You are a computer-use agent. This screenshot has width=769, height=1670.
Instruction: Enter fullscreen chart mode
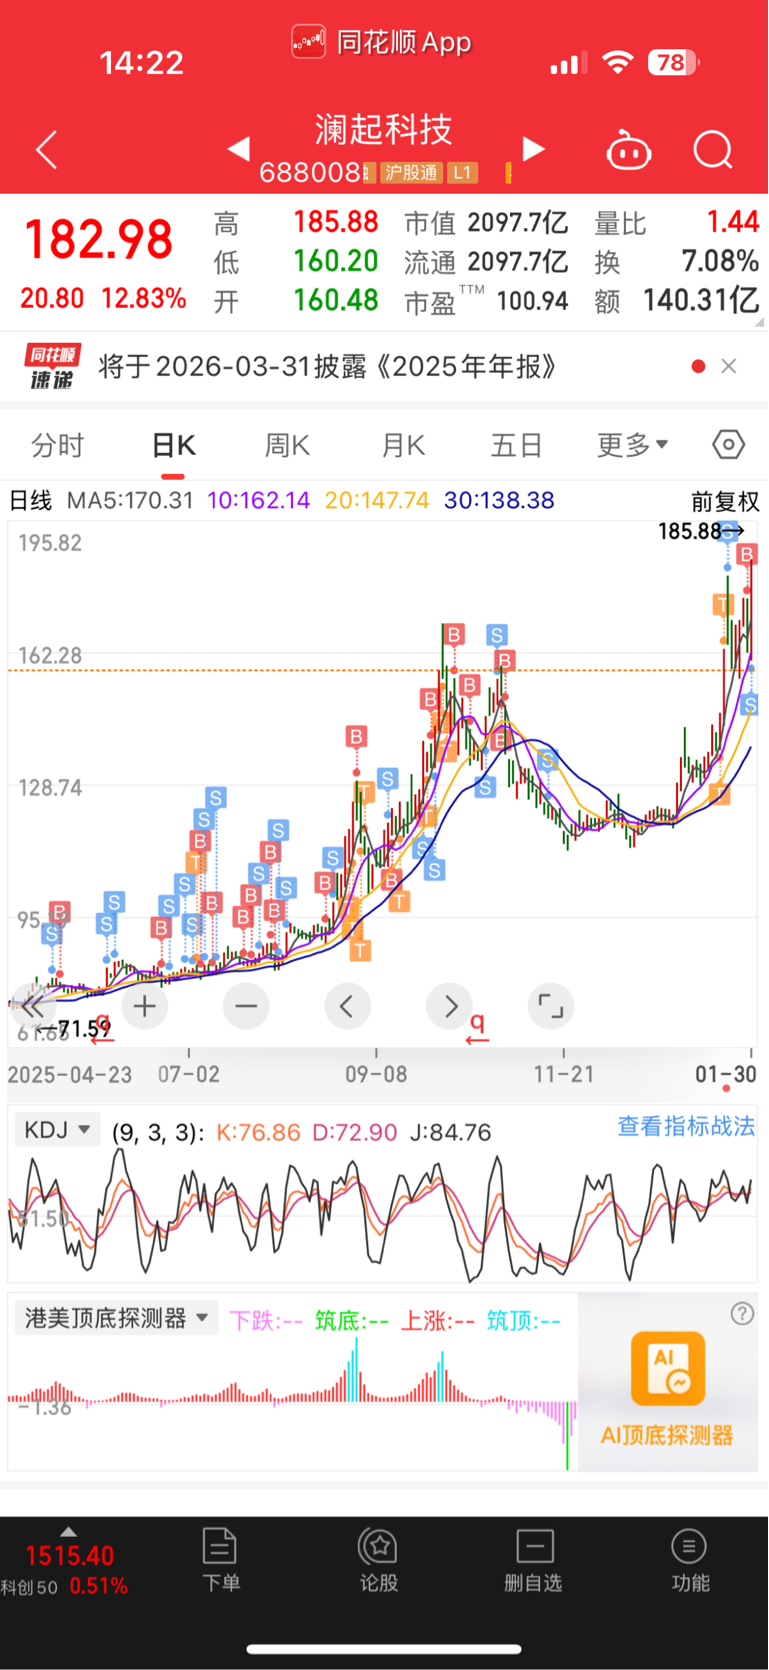coord(551,1006)
